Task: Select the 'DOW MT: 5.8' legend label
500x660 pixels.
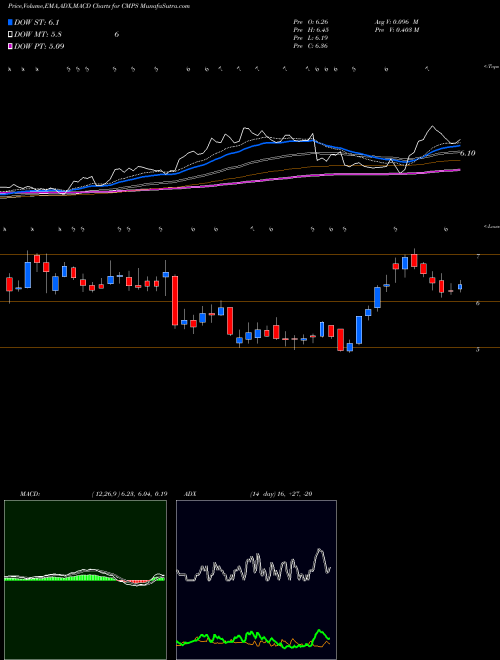Action: pos(38,35)
